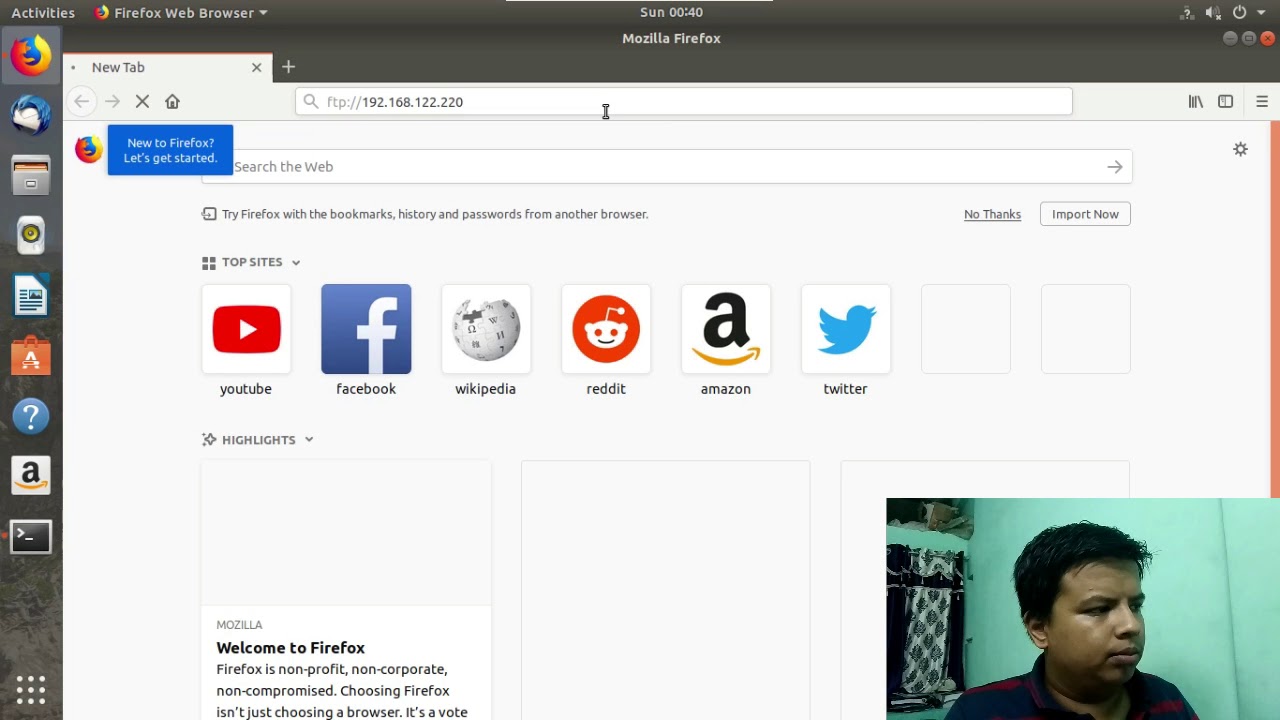
Task: Open new tab page preferences gear
Action: pyautogui.click(x=1240, y=149)
